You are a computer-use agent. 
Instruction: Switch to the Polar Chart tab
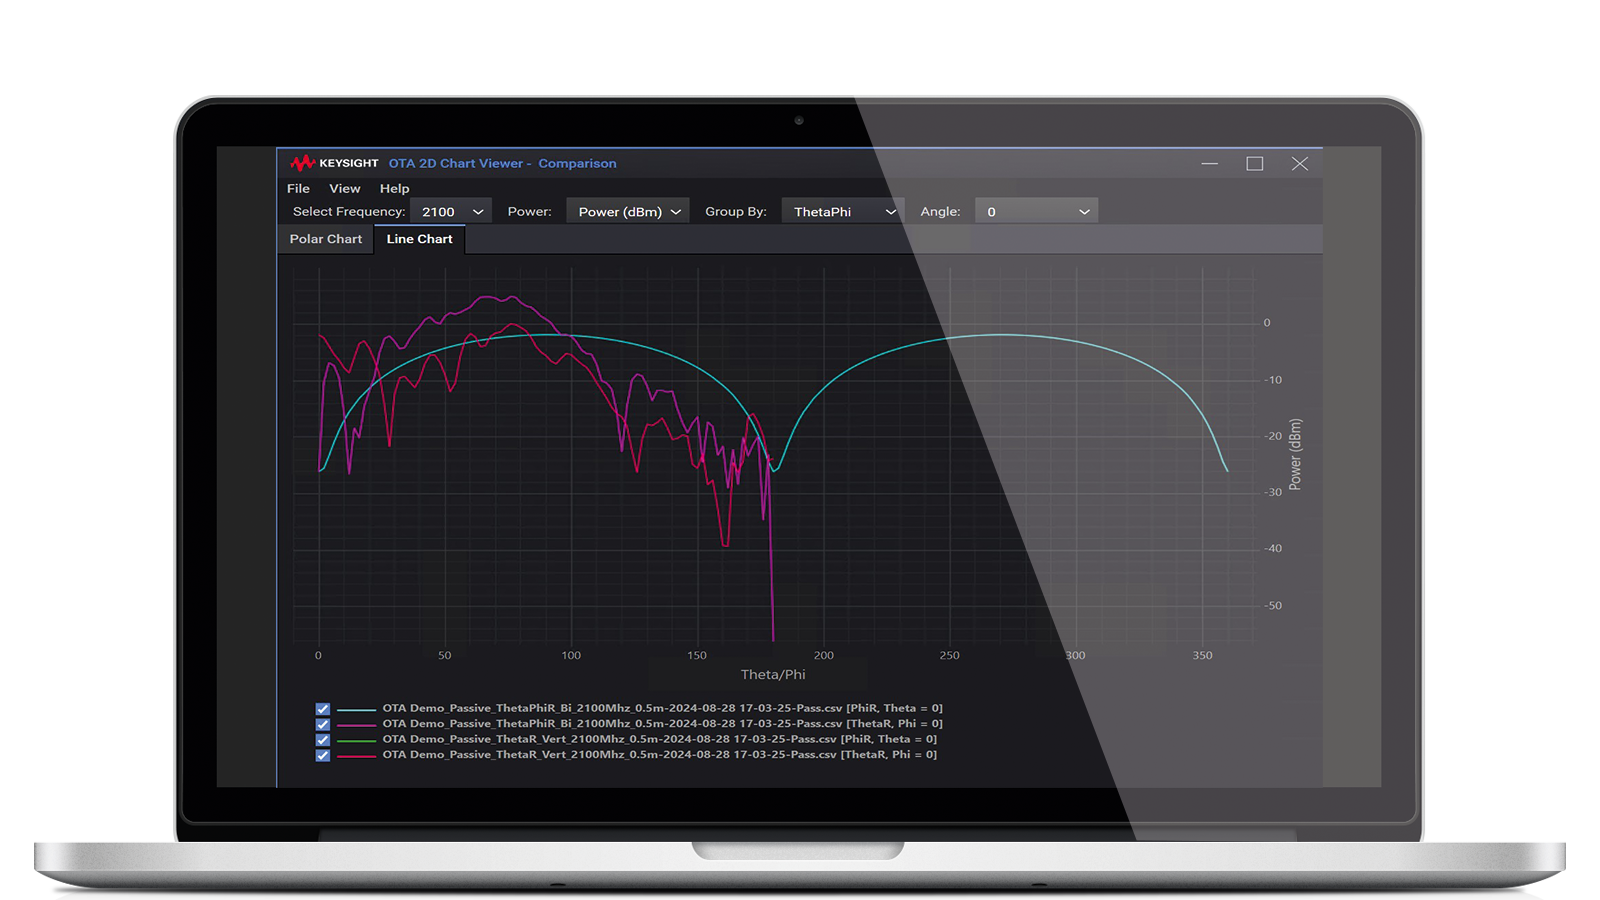tap(326, 239)
